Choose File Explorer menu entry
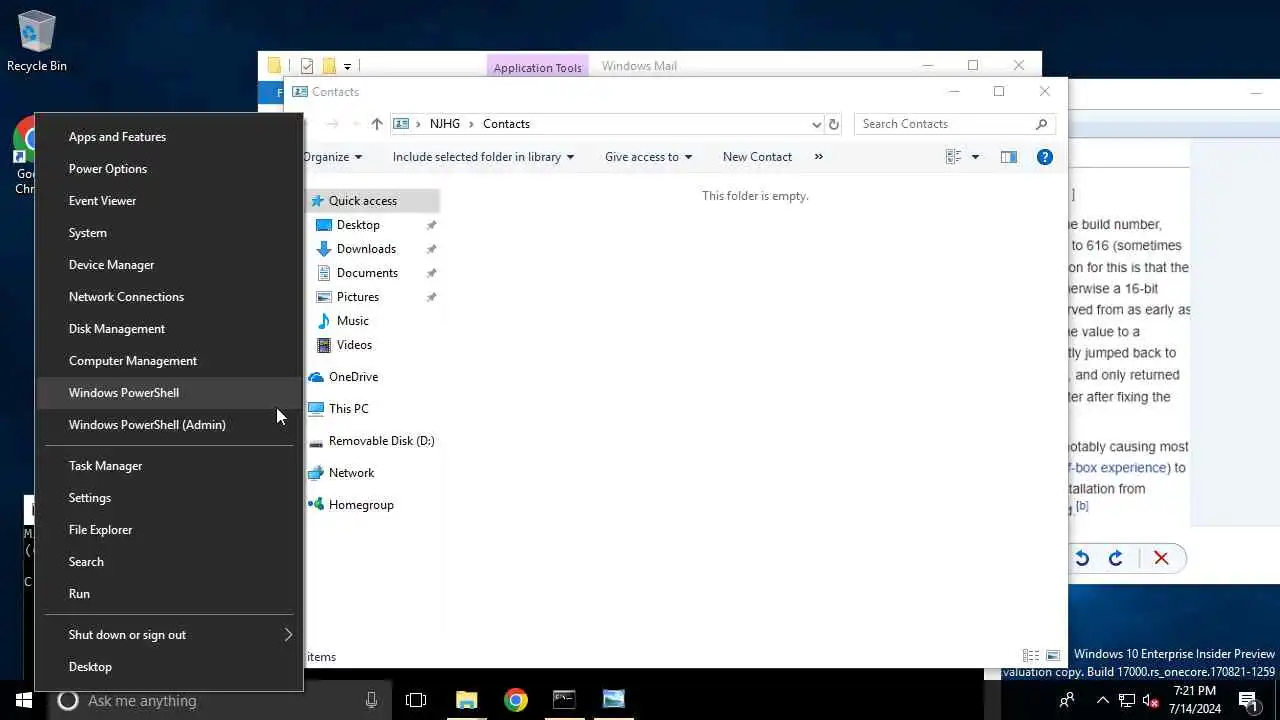This screenshot has height=720, width=1280. tap(169, 530)
